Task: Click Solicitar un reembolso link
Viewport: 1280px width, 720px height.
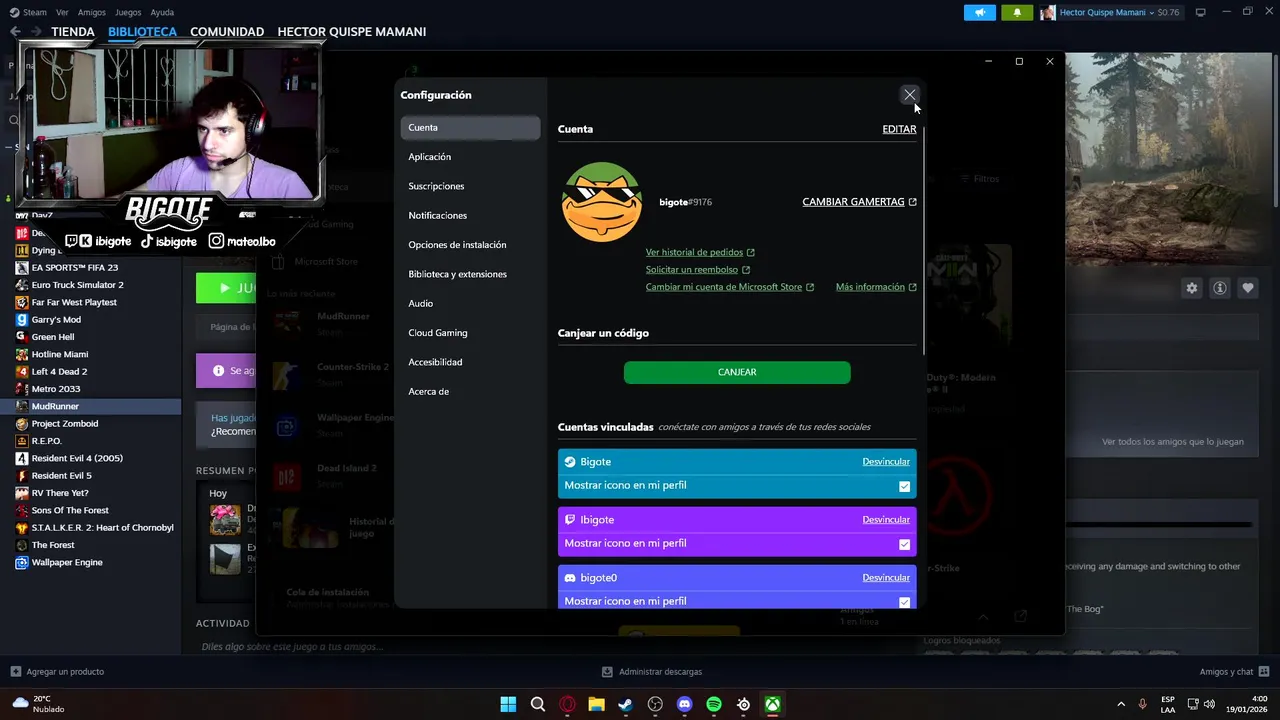Action: 698,270
